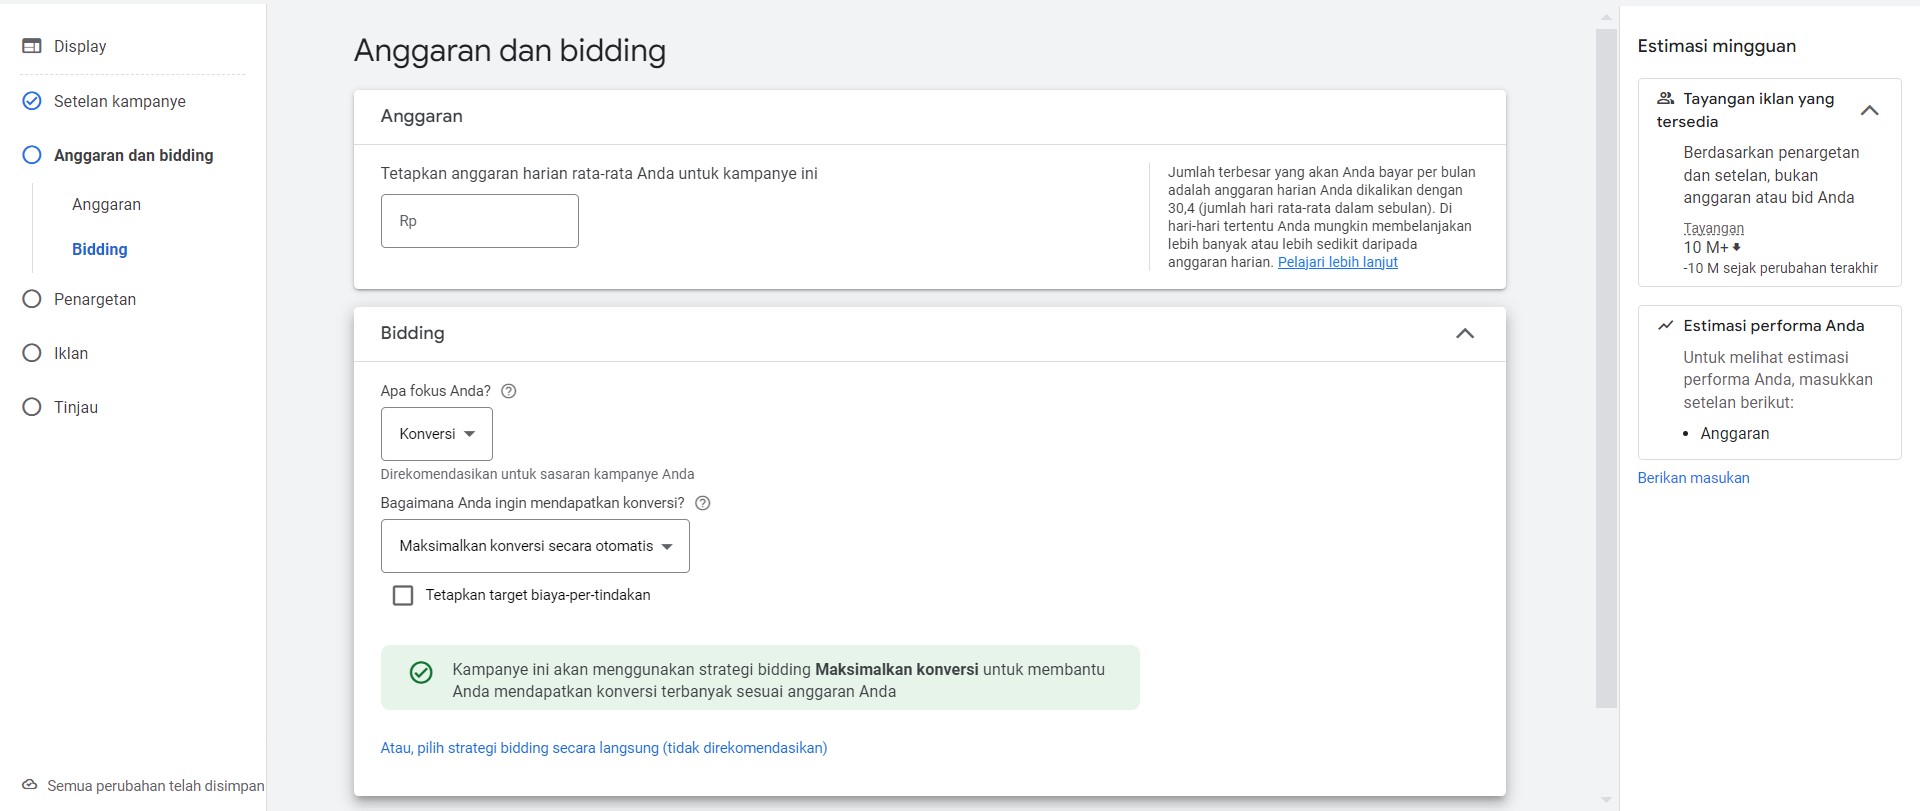Click Anggaran bullet under Estimasi performa
This screenshot has width=1920, height=811.
pyautogui.click(x=1735, y=433)
